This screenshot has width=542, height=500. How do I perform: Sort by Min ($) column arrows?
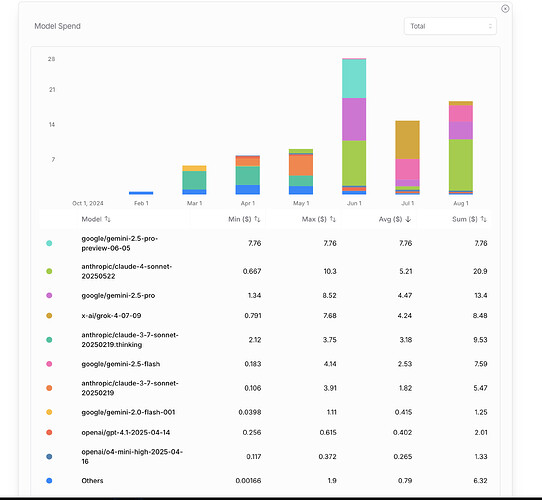257,219
